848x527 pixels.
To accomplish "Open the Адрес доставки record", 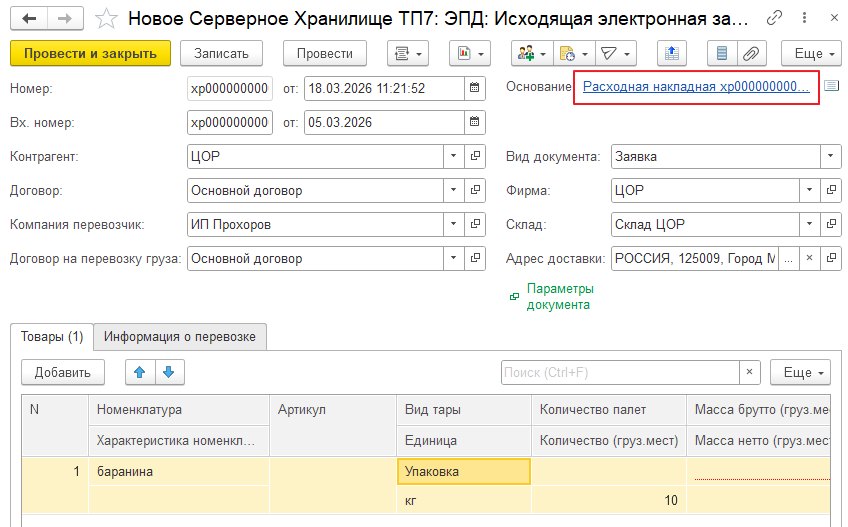I will coord(831,259).
